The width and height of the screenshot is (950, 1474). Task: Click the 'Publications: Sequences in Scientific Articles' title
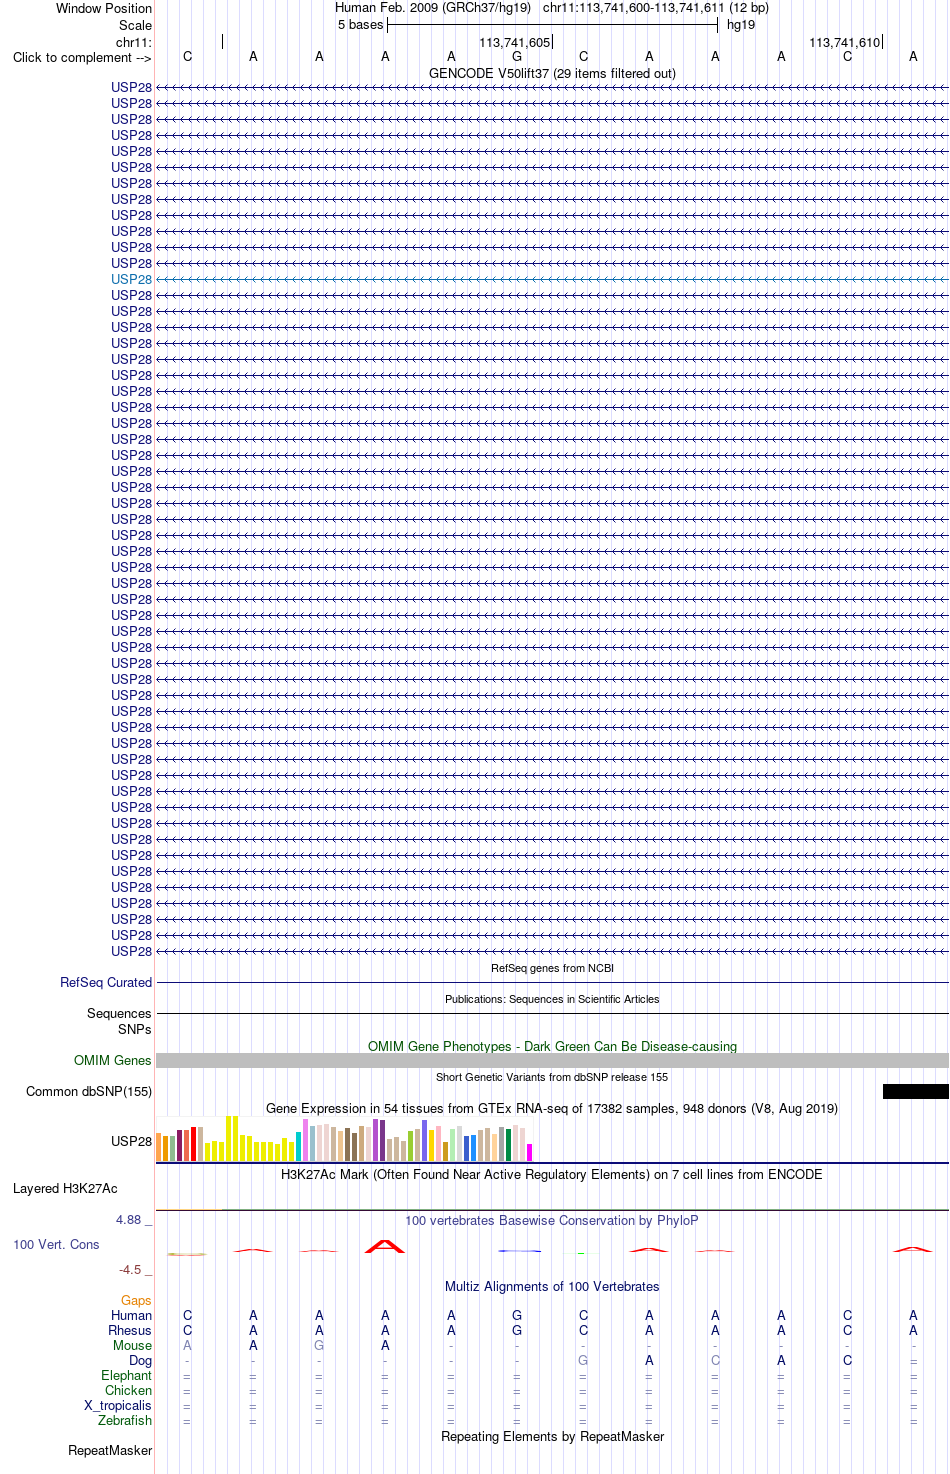[552, 999]
